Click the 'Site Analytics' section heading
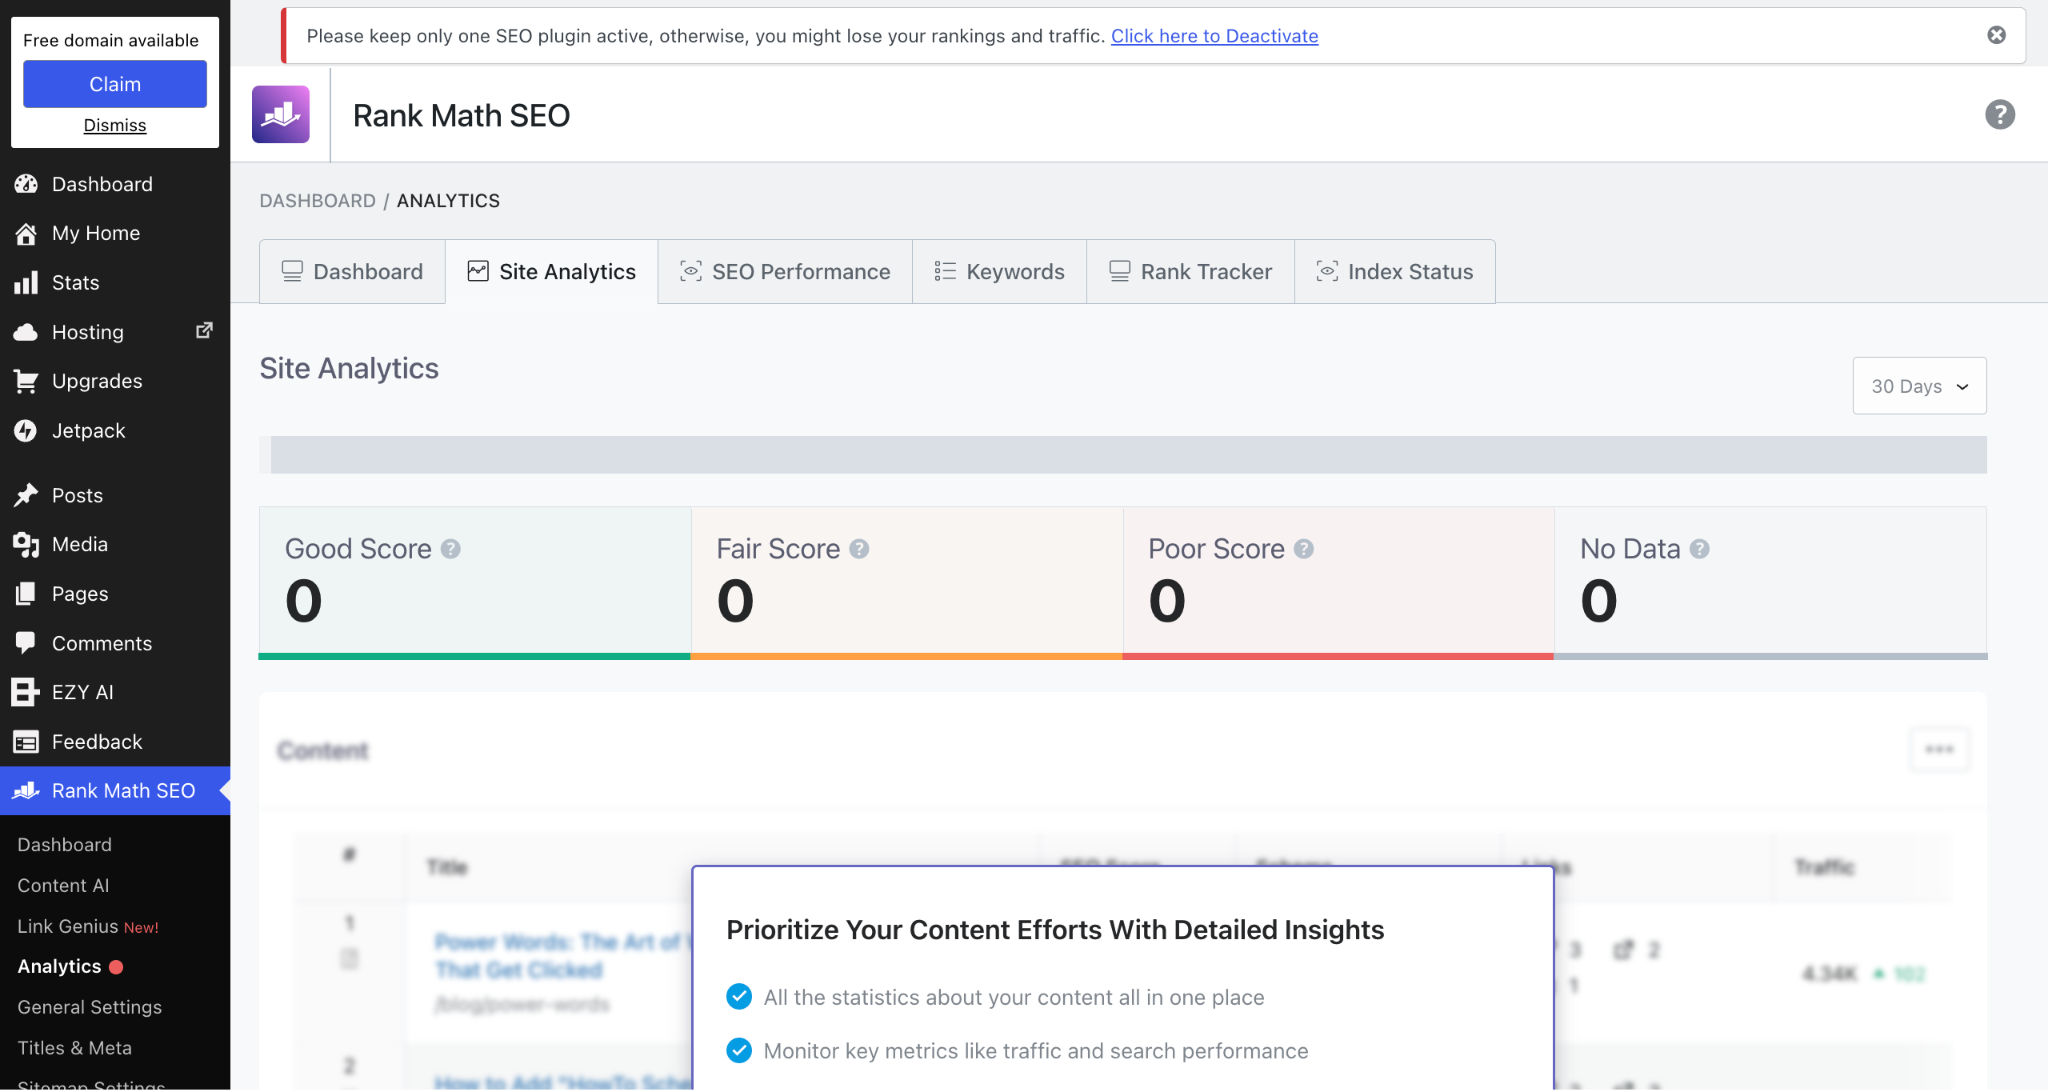This screenshot has width=2048, height=1090. click(x=349, y=369)
